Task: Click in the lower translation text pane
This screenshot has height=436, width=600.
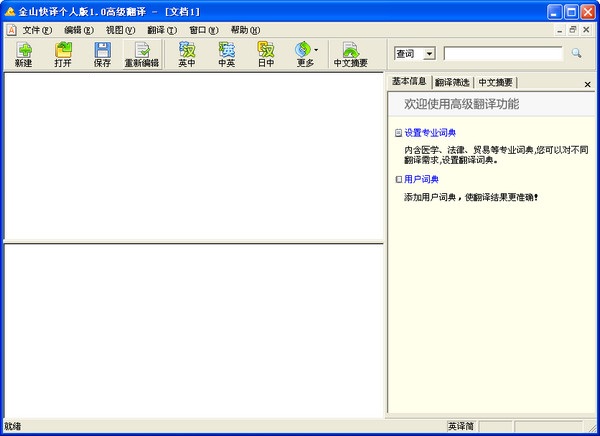Action: click(x=194, y=331)
